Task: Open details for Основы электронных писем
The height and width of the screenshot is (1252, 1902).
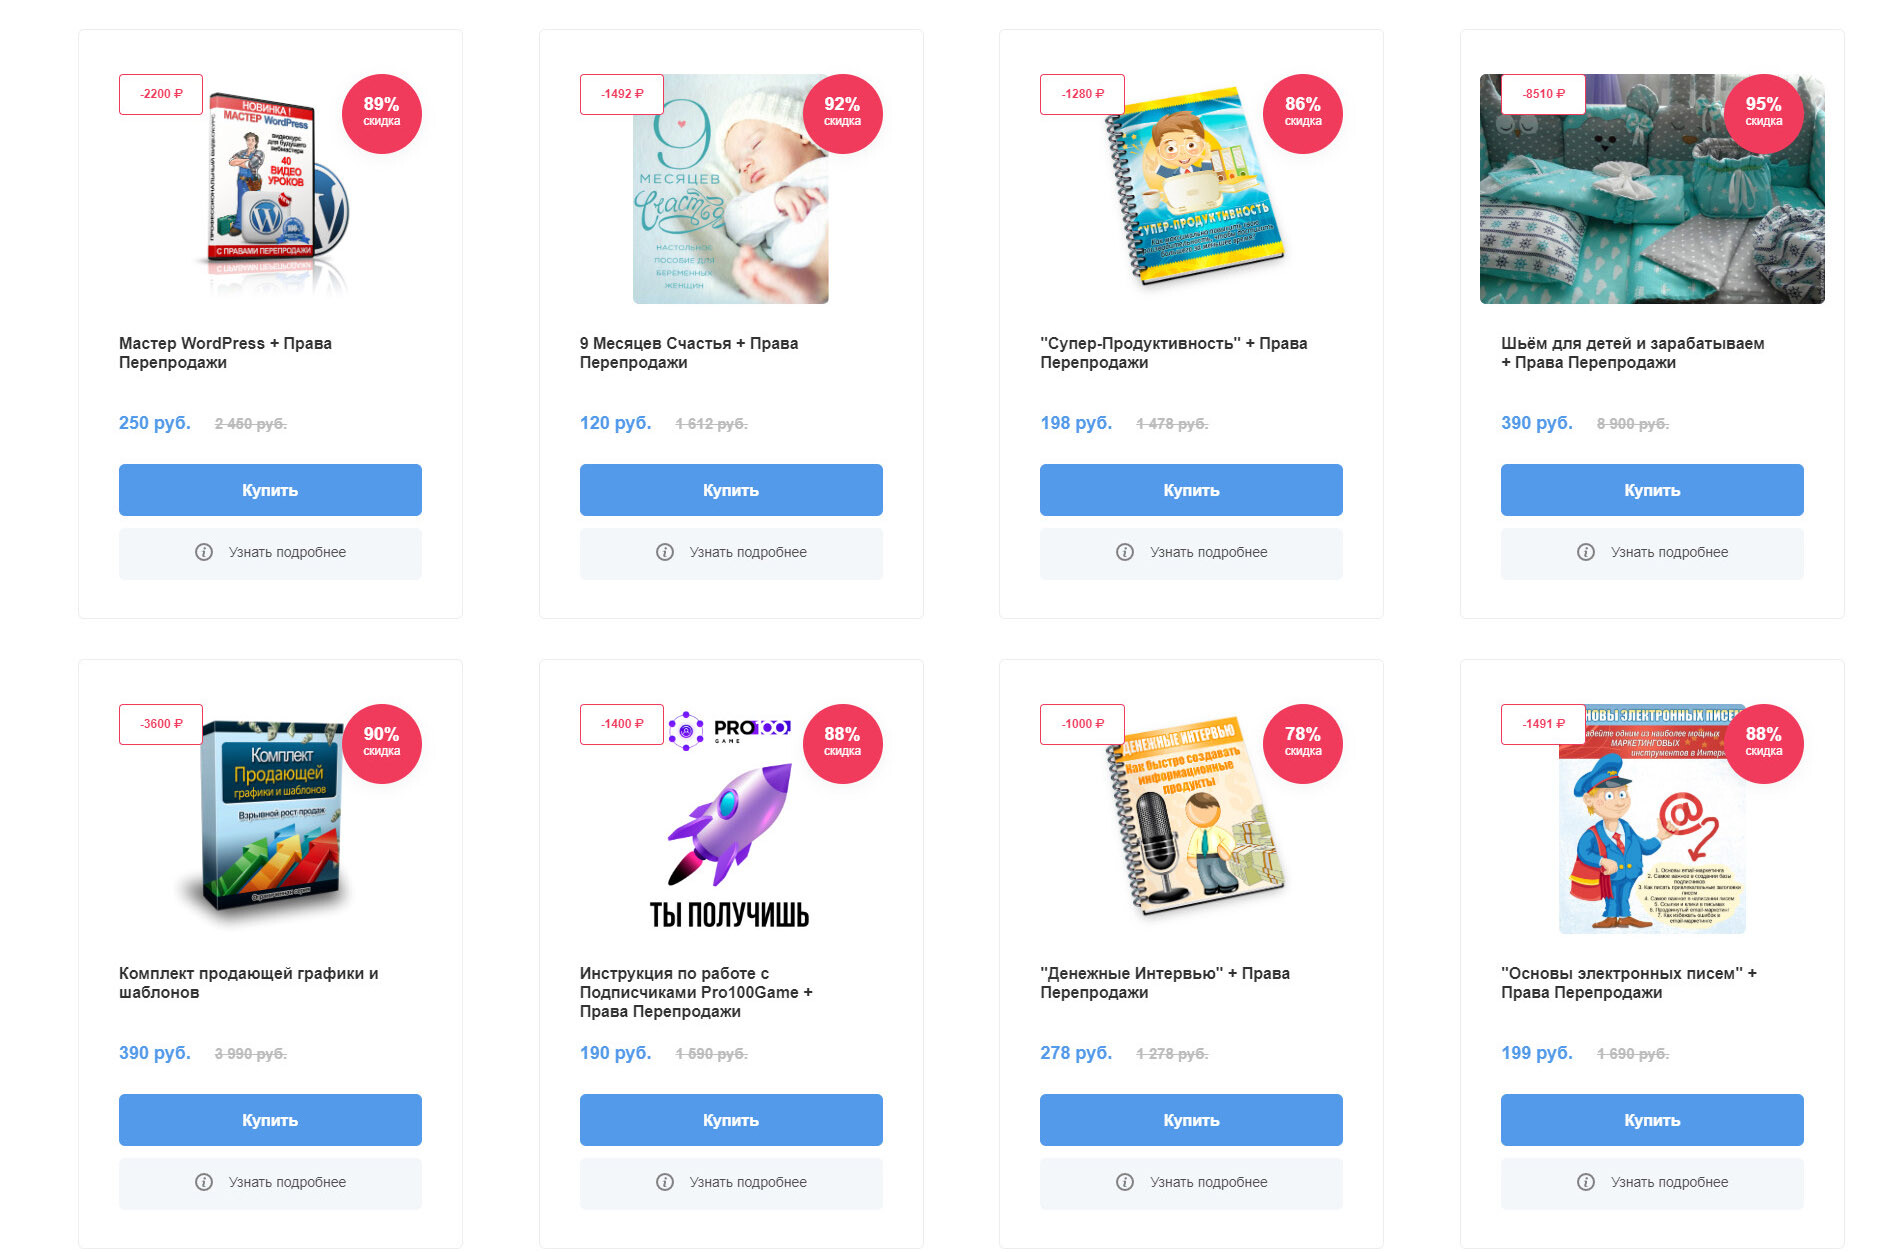Action: 1652,1183
